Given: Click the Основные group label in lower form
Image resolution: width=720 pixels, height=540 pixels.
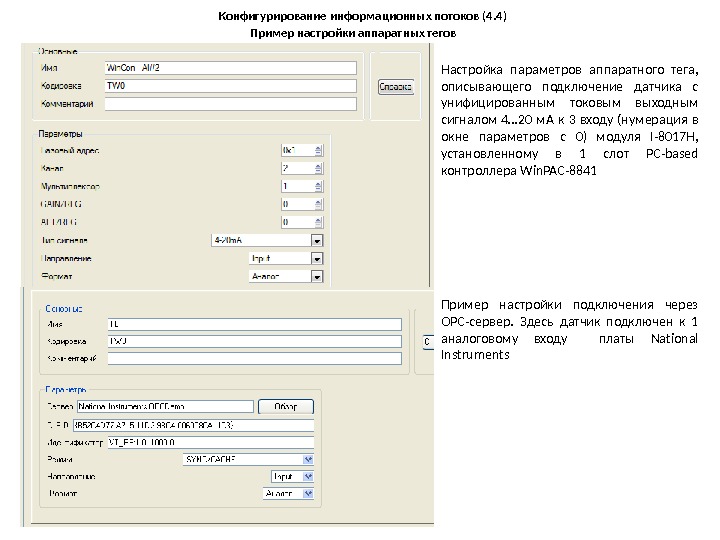Looking at the screenshot, I should 63,309.
